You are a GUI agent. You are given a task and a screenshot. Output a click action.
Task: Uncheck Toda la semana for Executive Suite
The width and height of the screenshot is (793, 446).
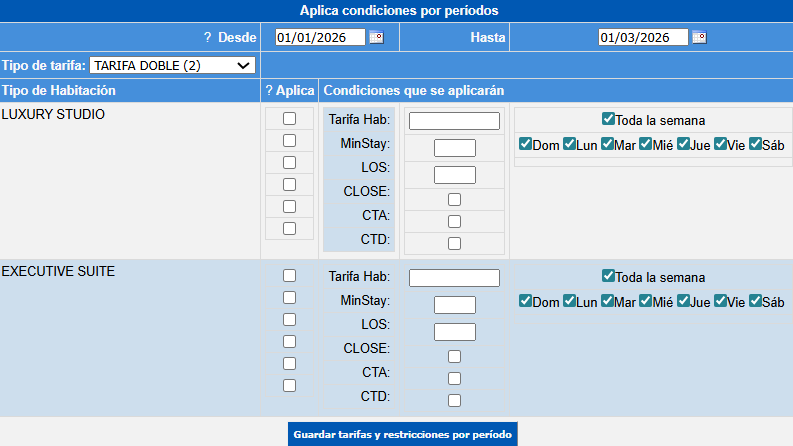608,276
